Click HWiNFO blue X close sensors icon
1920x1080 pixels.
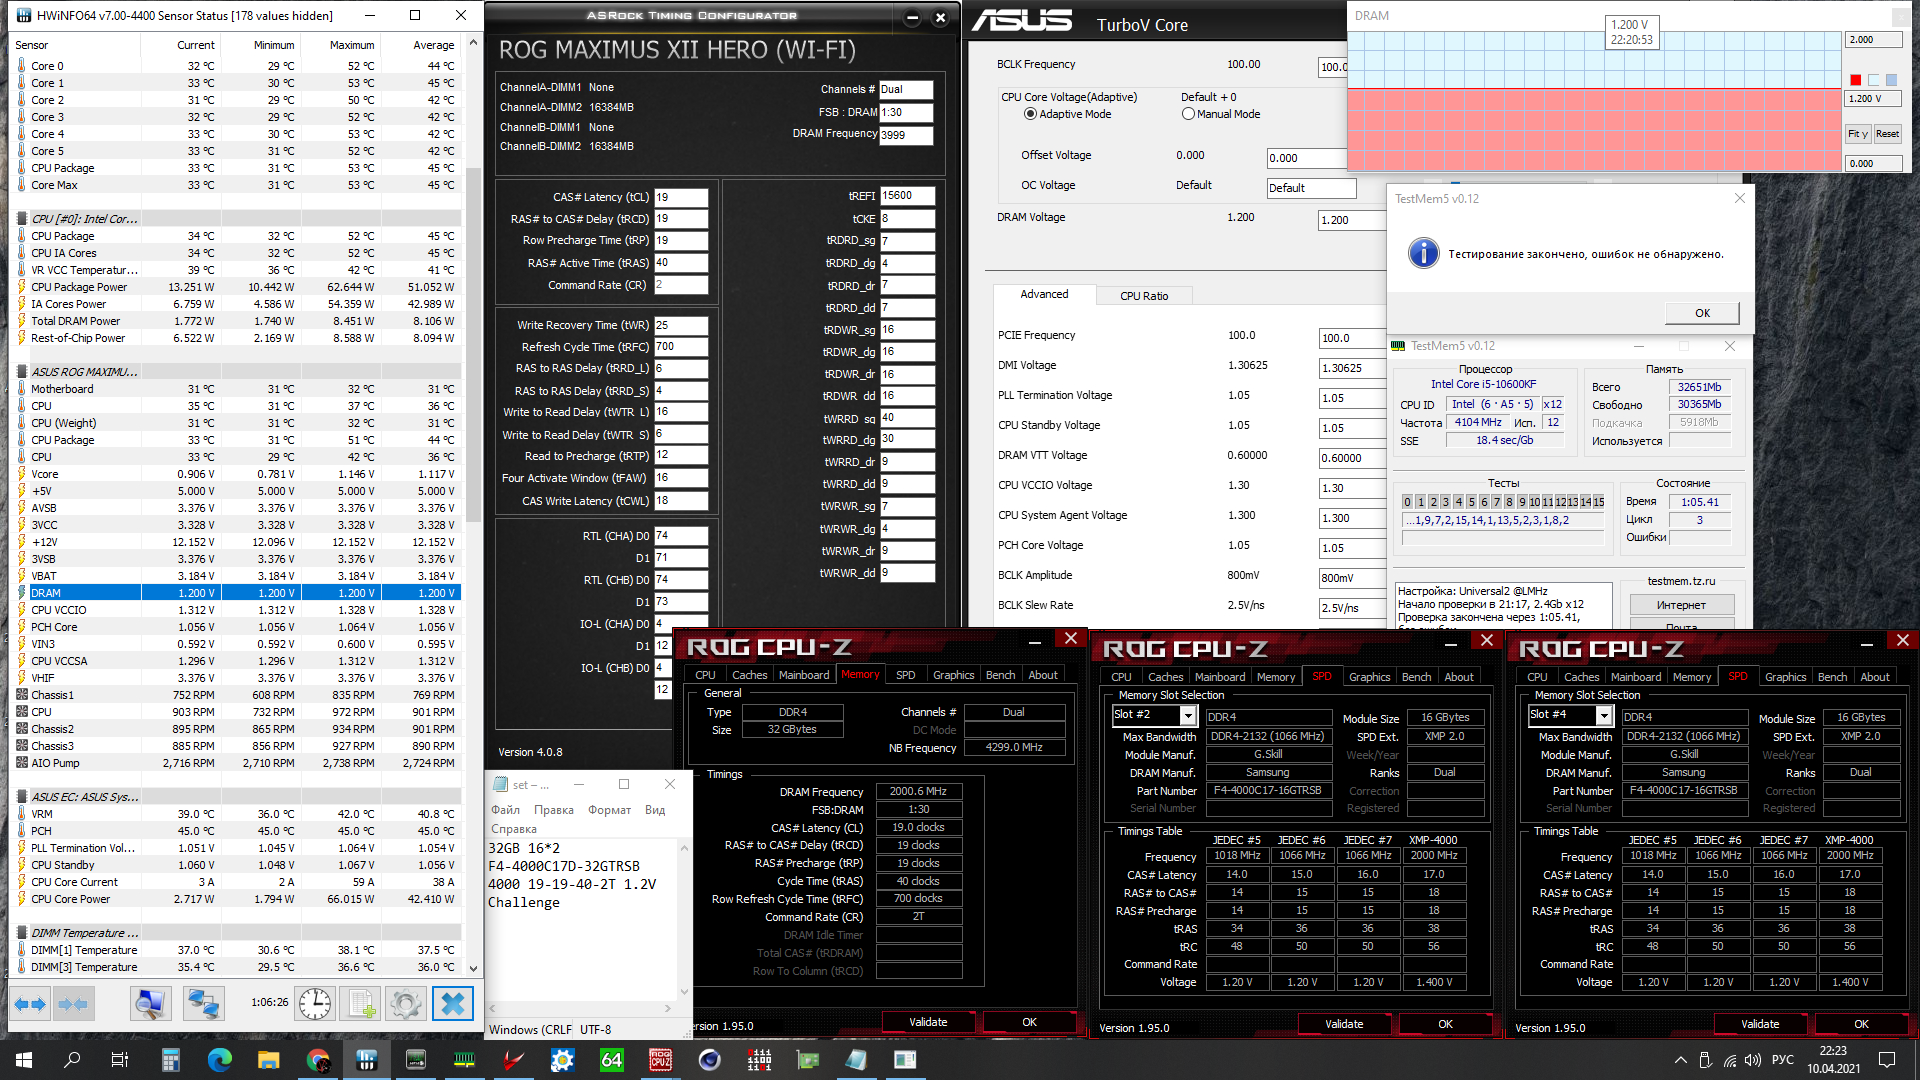tap(452, 1003)
